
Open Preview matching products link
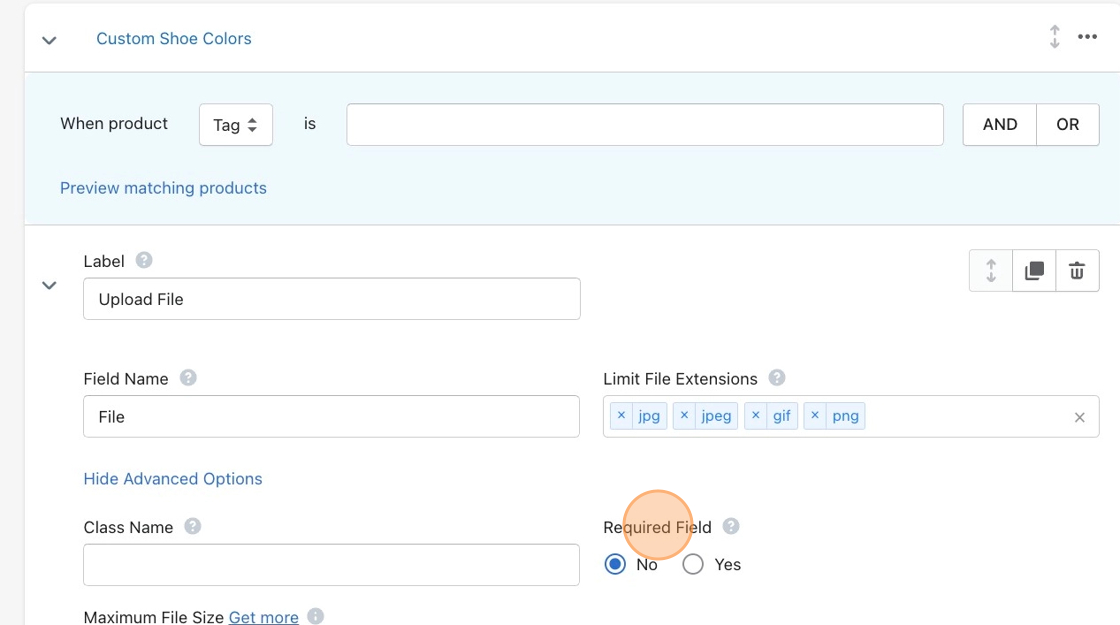point(163,188)
